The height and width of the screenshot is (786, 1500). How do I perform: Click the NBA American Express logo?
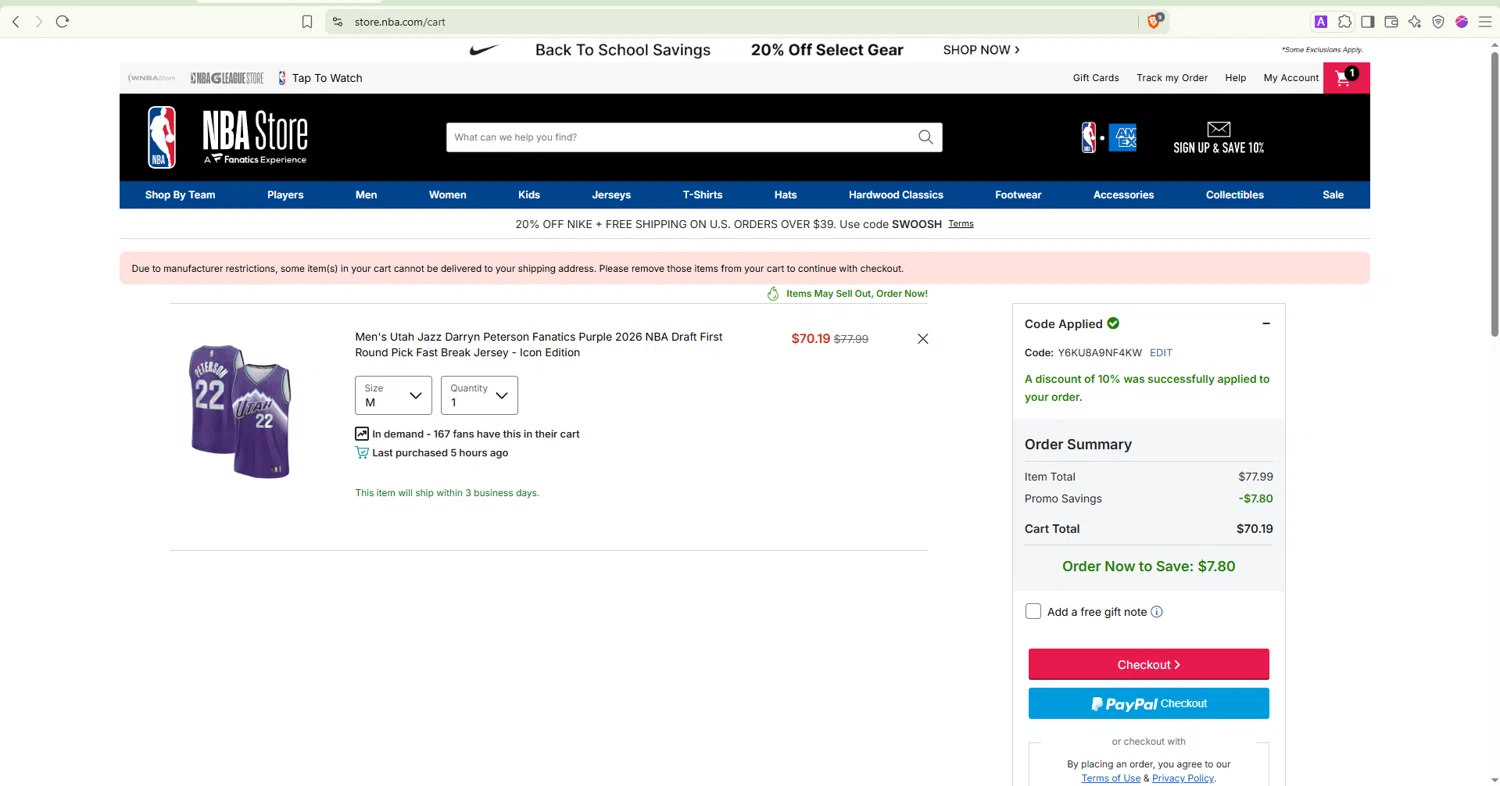1109,137
